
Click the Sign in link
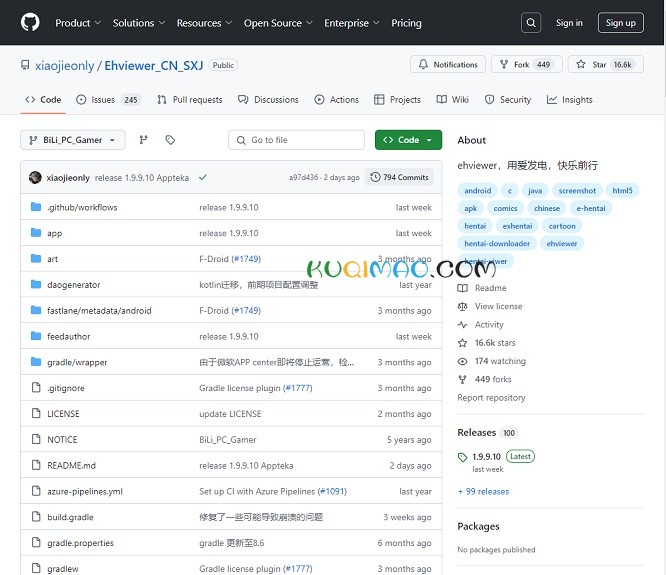point(569,23)
